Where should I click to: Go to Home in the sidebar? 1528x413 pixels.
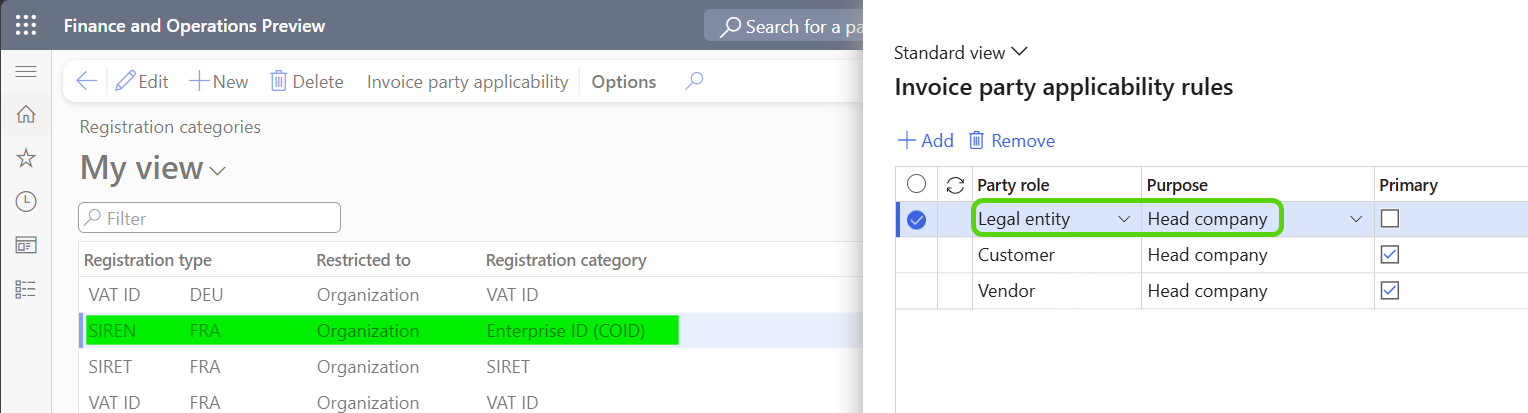click(26, 115)
